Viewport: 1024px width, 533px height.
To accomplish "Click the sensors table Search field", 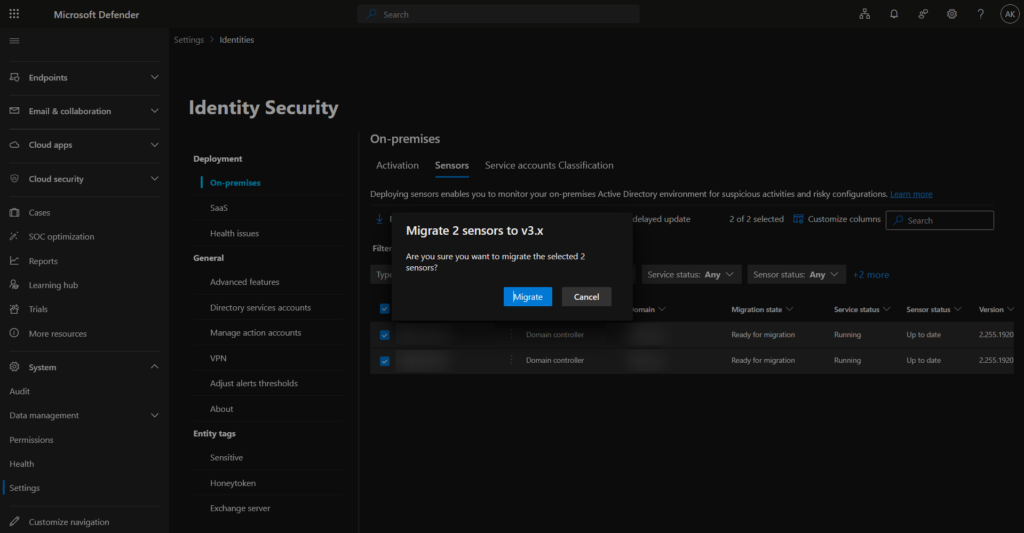I will (x=940, y=220).
